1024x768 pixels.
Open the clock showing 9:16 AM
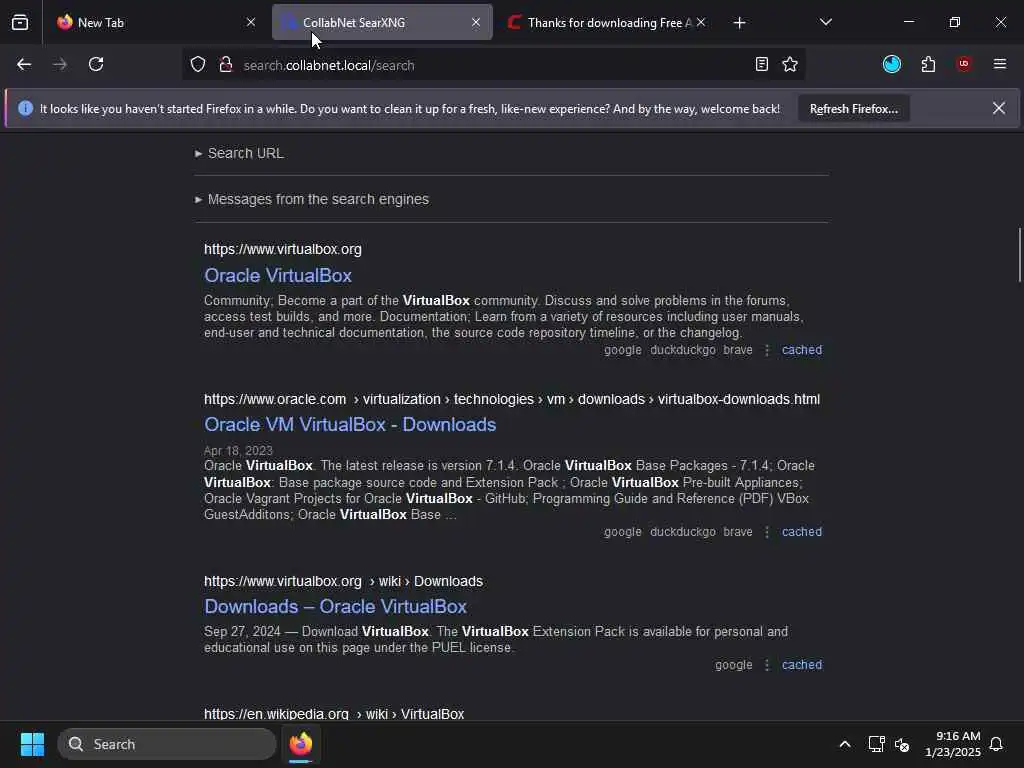click(953, 744)
